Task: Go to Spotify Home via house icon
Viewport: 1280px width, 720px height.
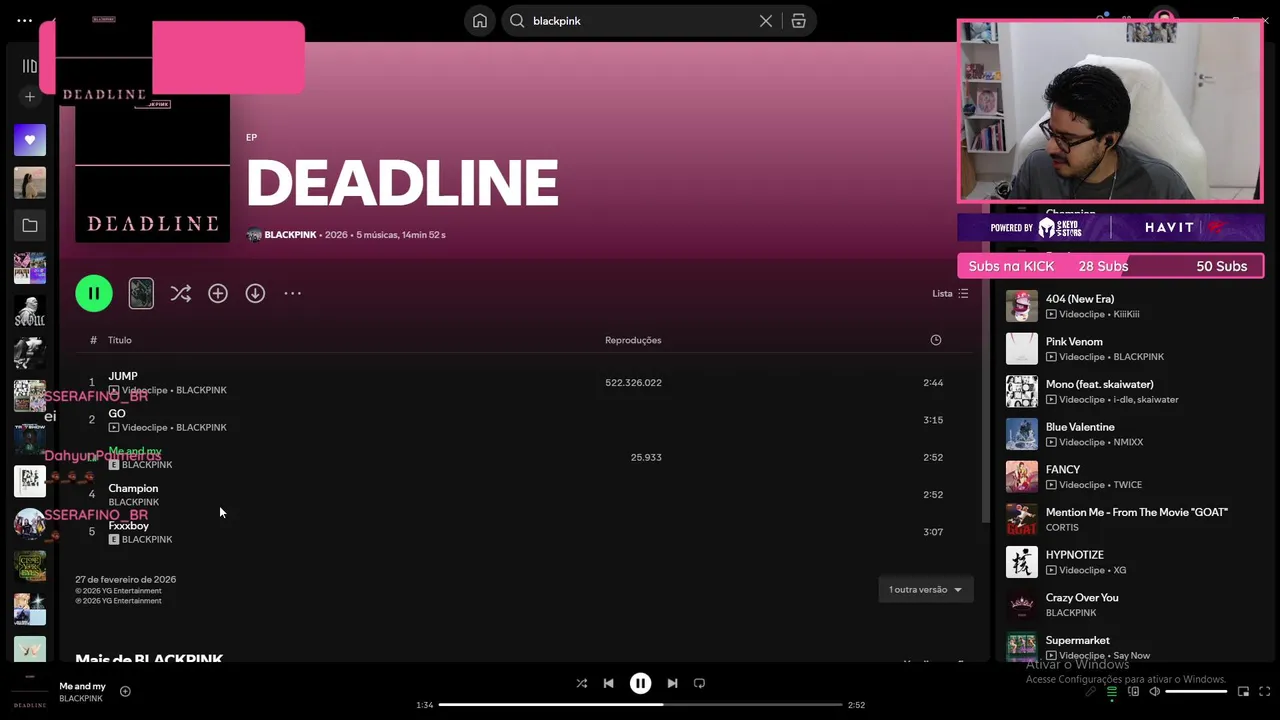Action: click(480, 21)
